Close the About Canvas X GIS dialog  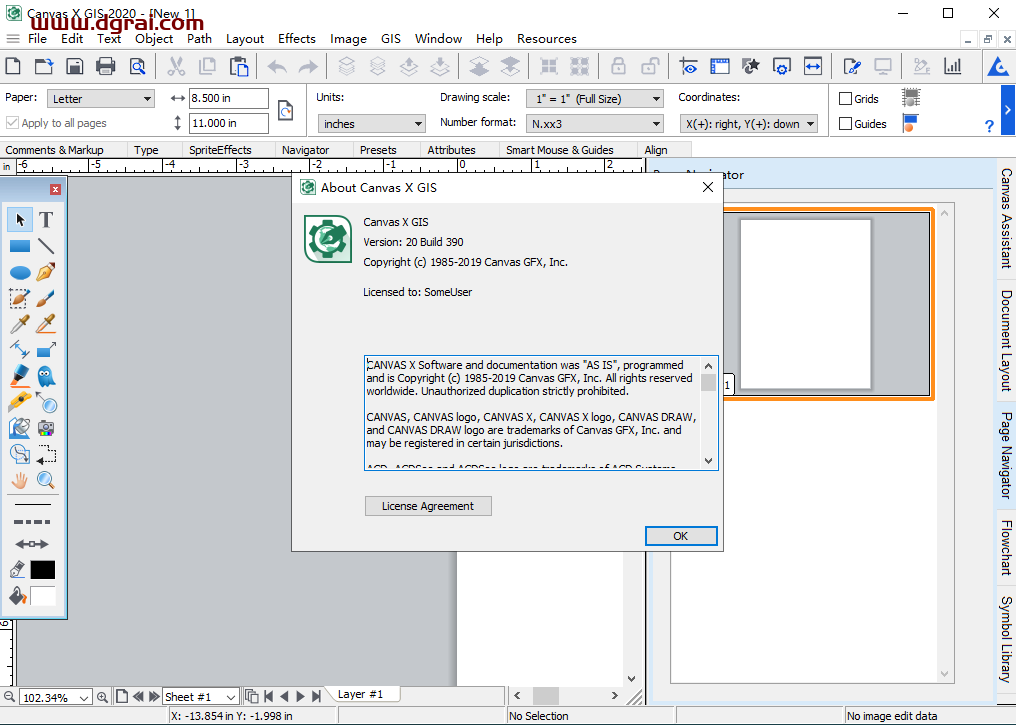click(708, 187)
